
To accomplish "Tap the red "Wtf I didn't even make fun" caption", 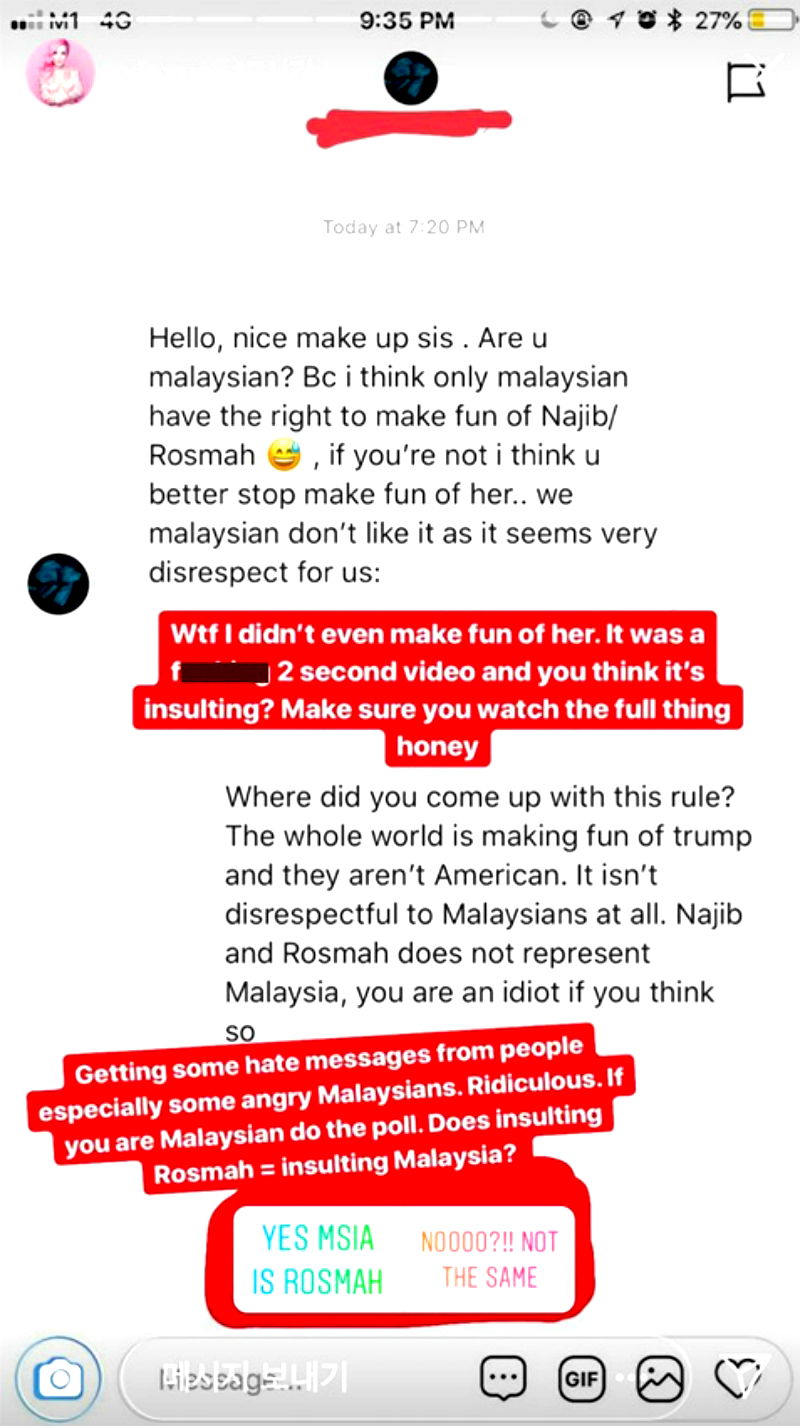I will (x=438, y=690).
